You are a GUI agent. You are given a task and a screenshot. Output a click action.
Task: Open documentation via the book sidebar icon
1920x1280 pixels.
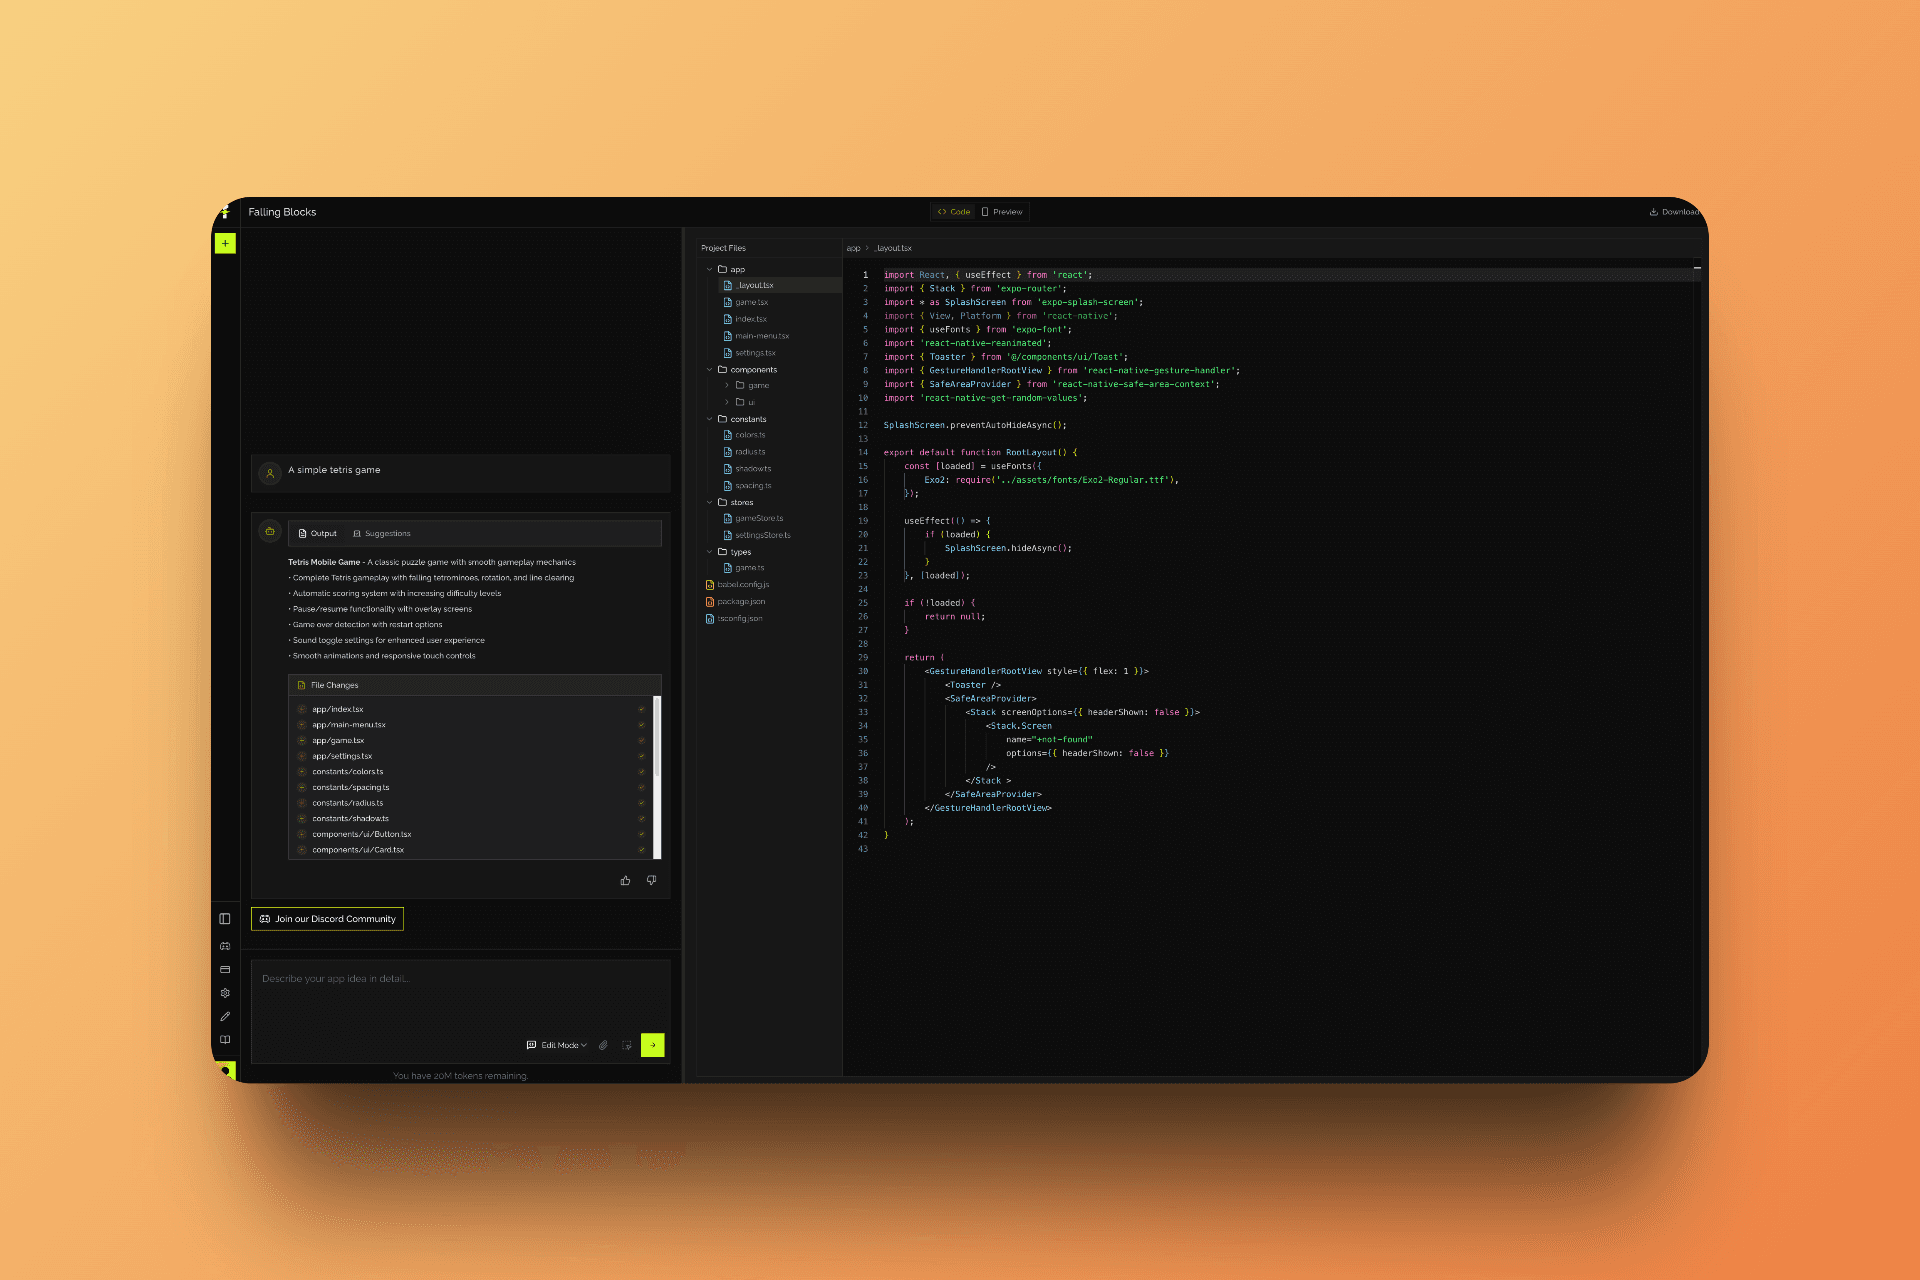(225, 1040)
